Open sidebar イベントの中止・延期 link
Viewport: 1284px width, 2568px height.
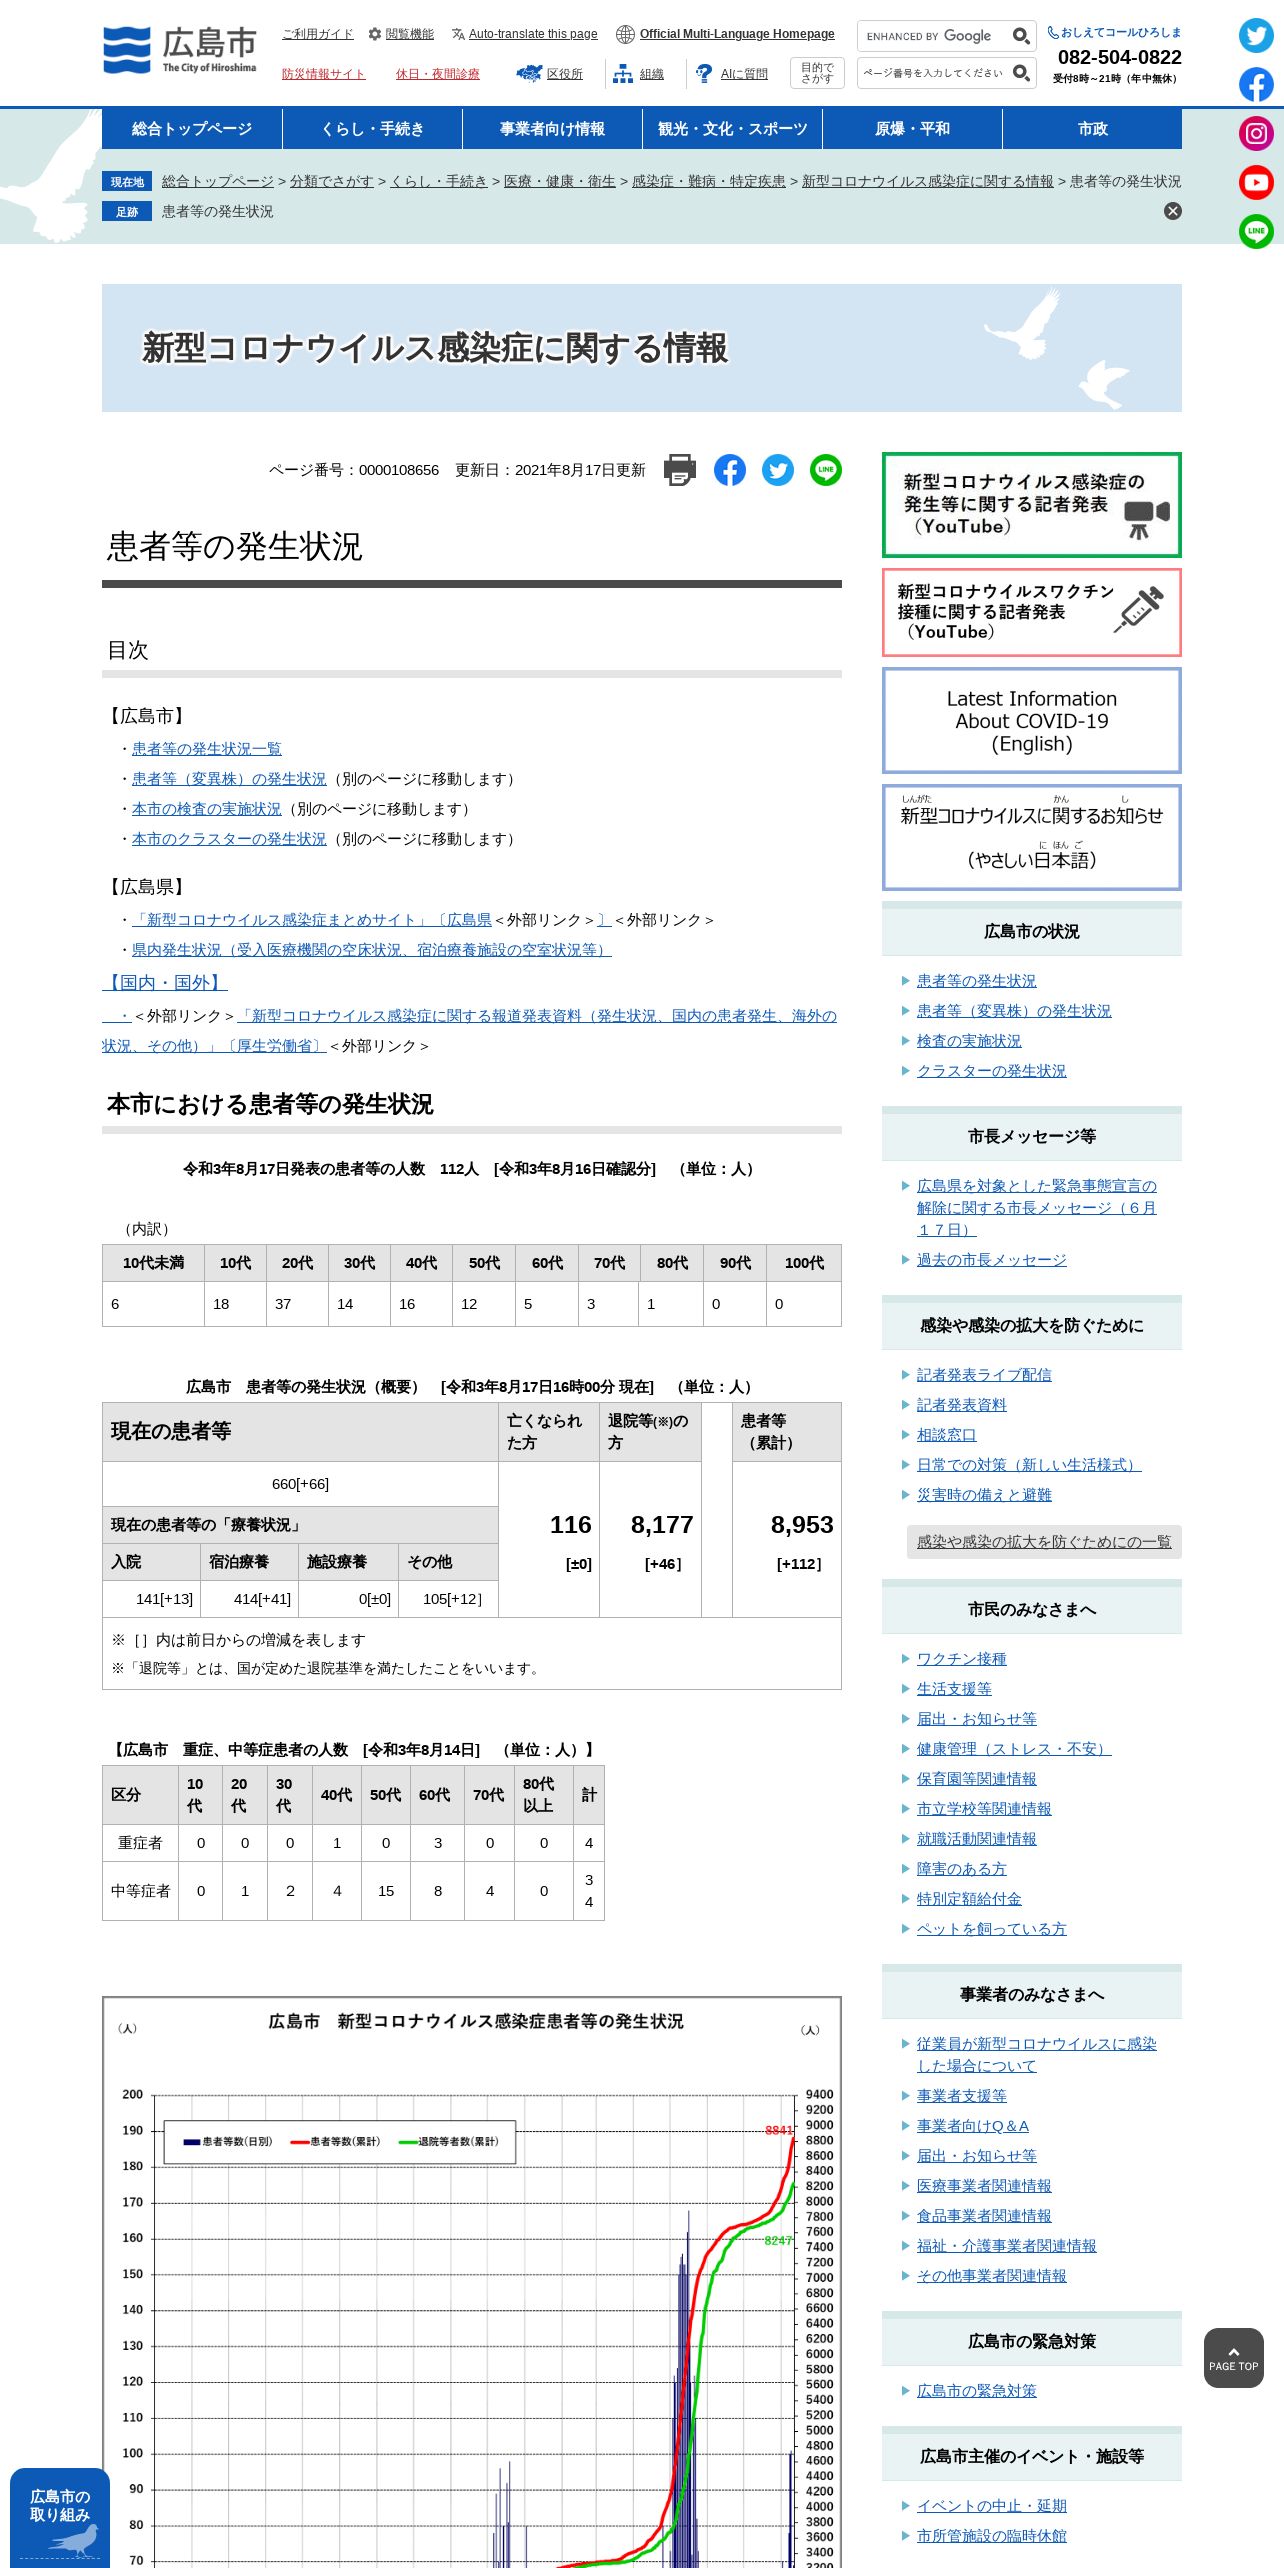click(992, 2506)
